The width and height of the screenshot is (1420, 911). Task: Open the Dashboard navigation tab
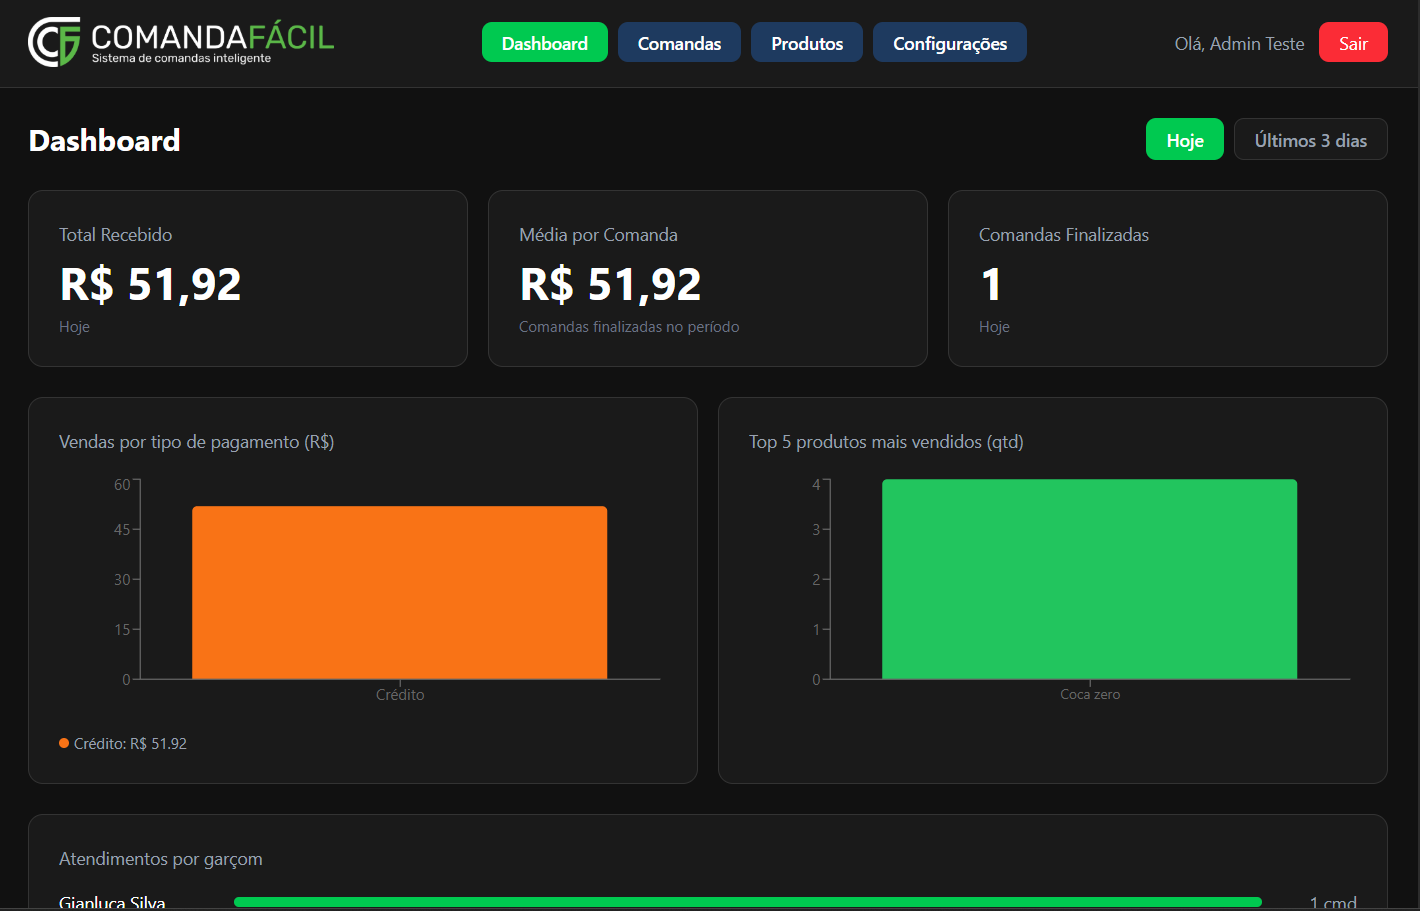(x=544, y=42)
